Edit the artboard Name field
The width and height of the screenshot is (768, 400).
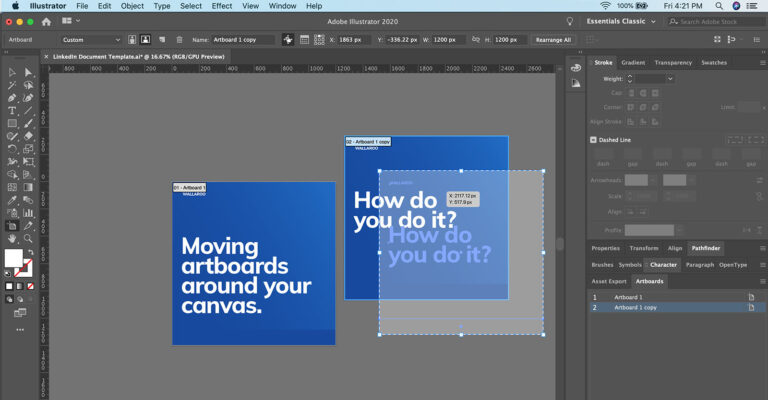click(x=242, y=40)
